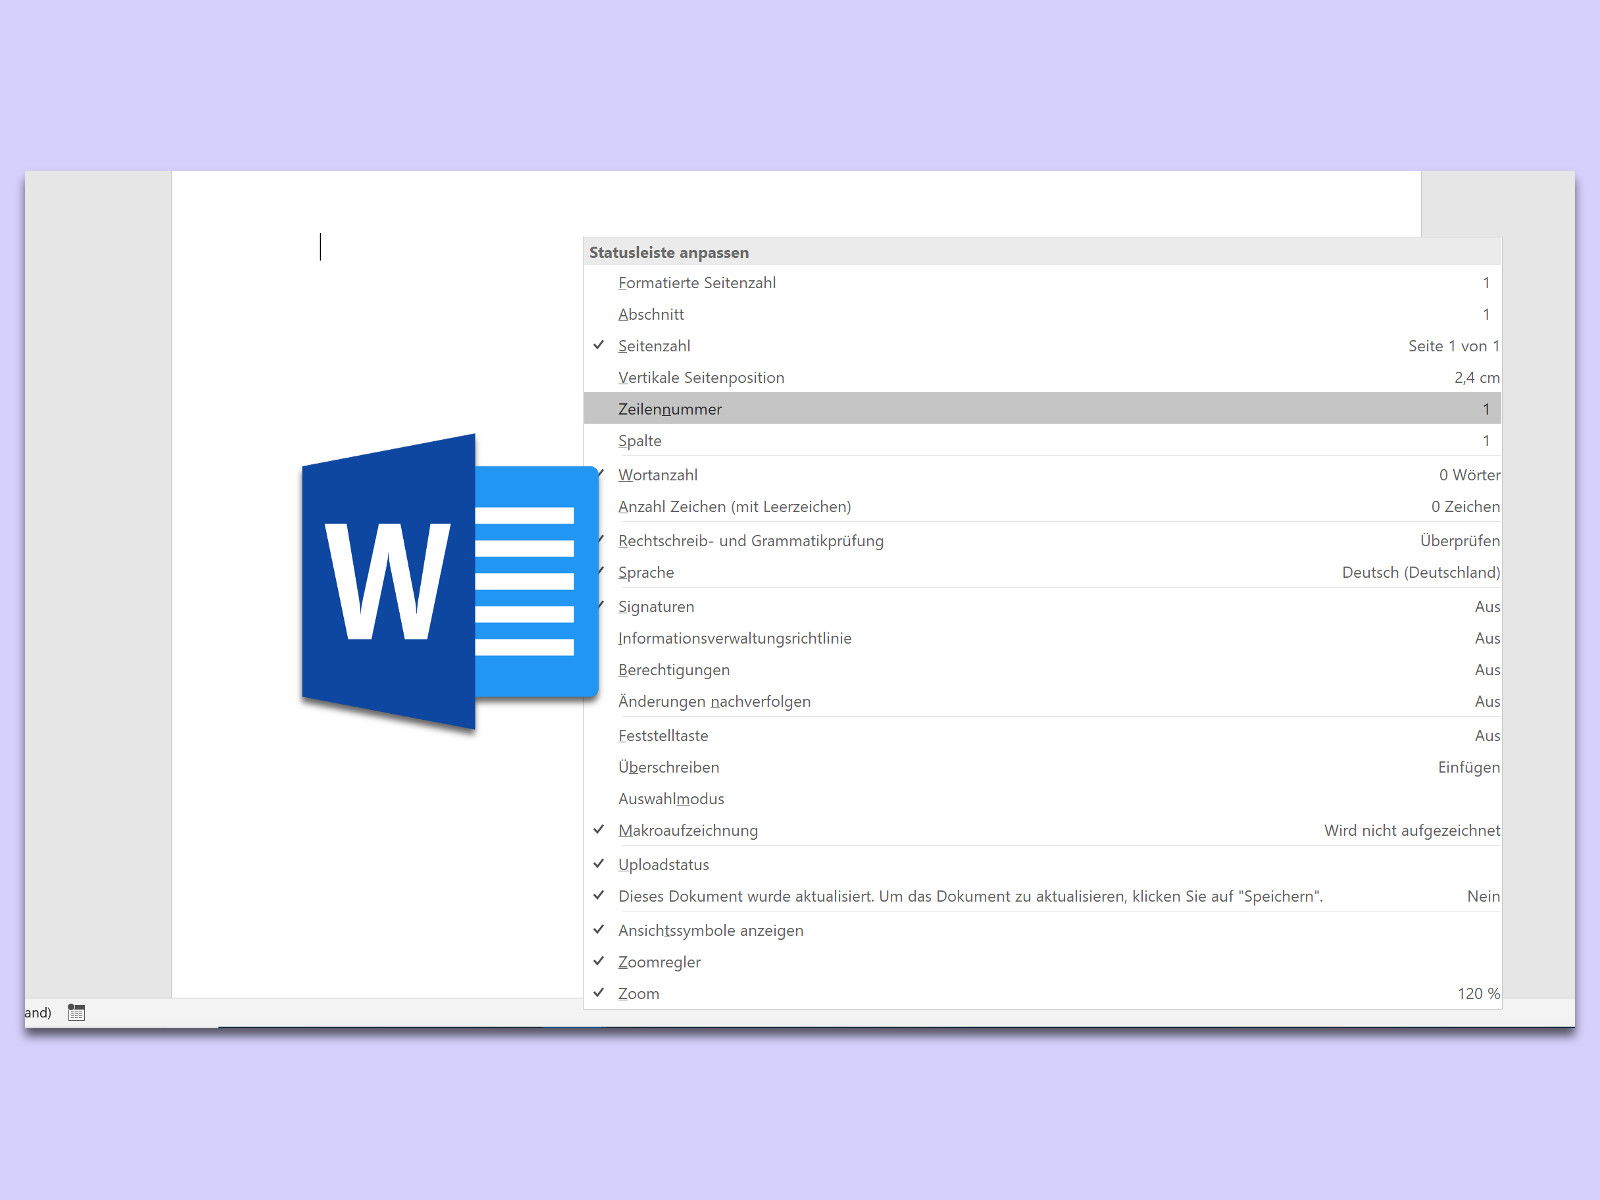The height and width of the screenshot is (1200, 1600).
Task: Uncheck Ansichtssymbole anzeigen
Action: click(1042, 931)
